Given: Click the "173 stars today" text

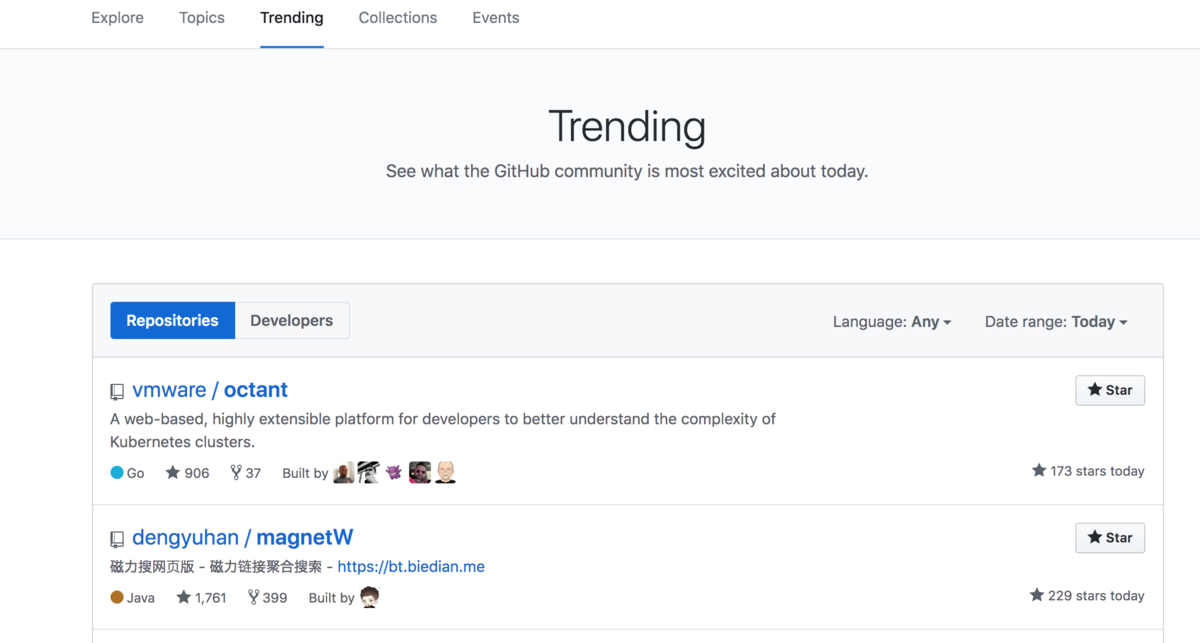Looking at the screenshot, I should 1088,471.
